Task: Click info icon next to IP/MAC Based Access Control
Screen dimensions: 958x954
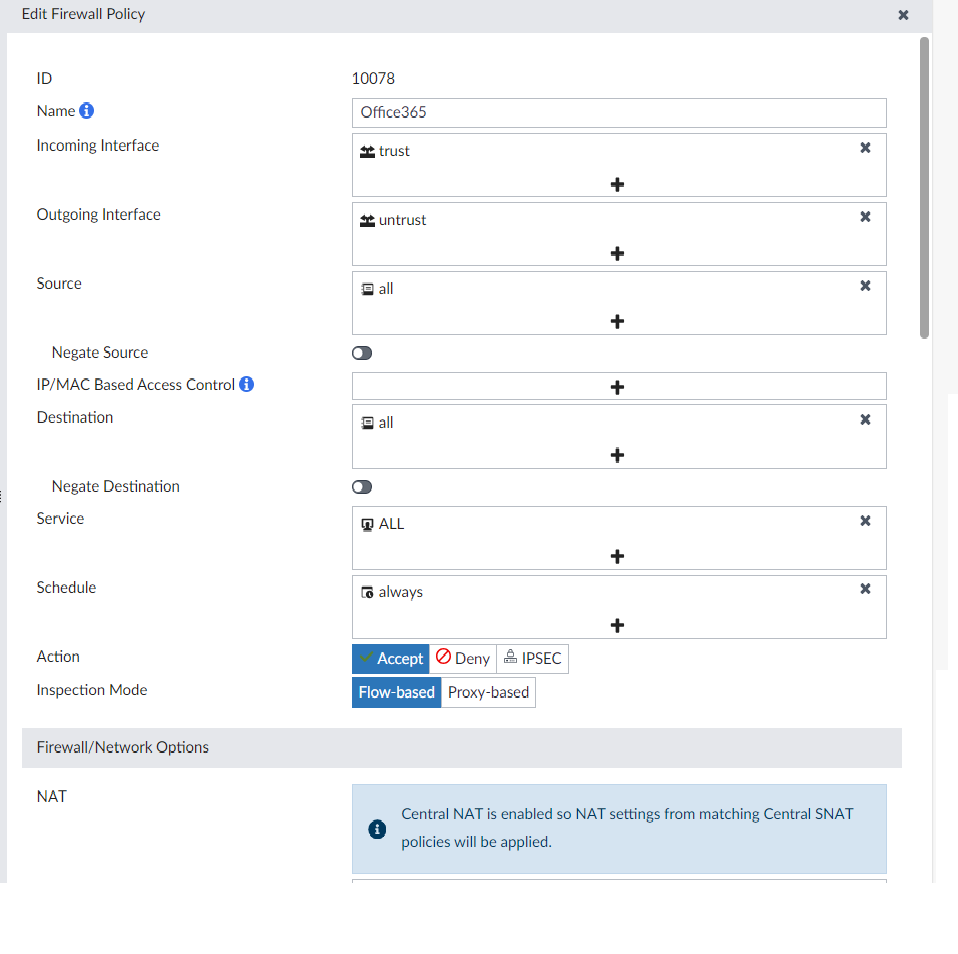Action: click(247, 384)
